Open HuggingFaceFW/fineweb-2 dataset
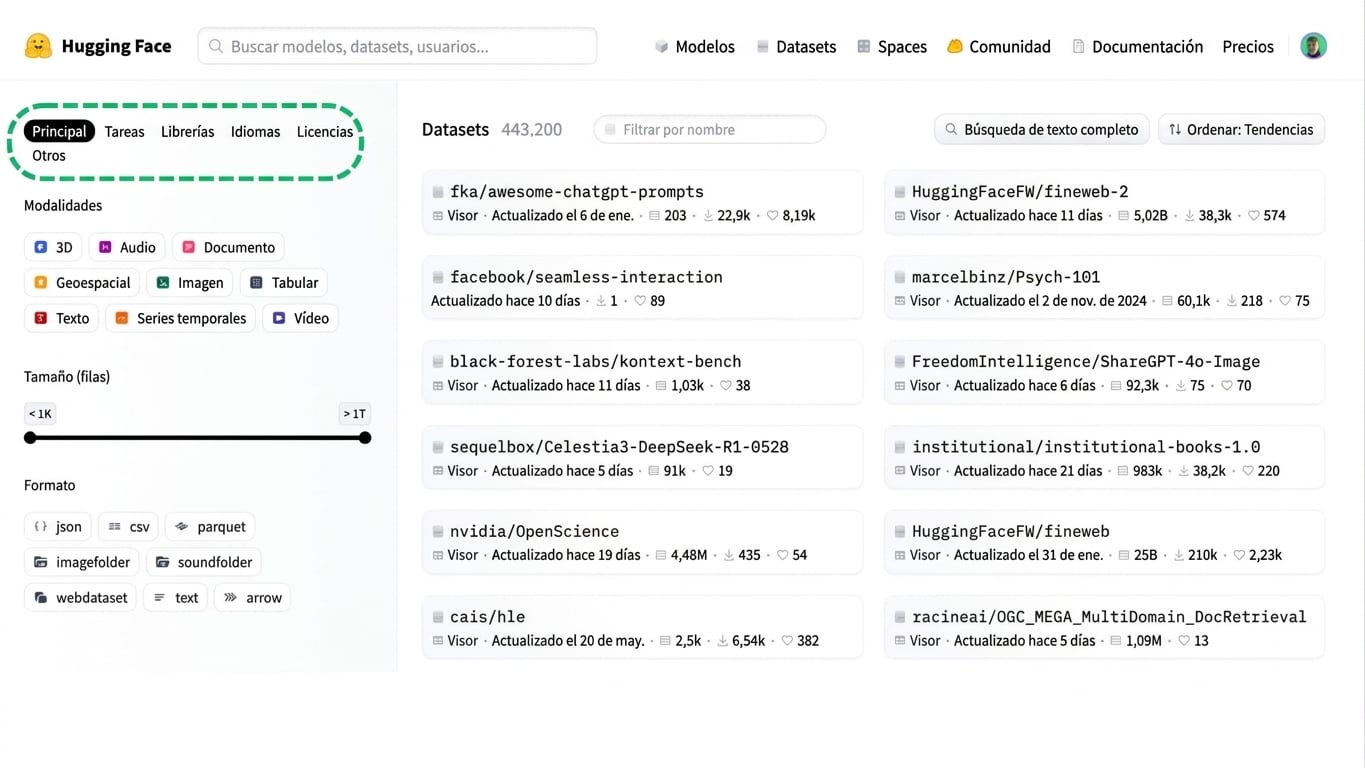Image resolution: width=1365 pixels, height=768 pixels. (x=1020, y=192)
